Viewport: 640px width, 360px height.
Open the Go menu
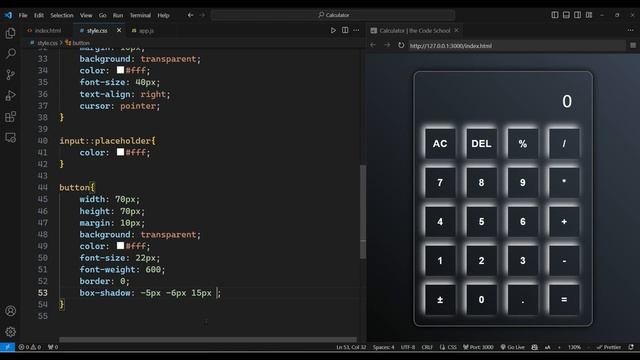102,15
